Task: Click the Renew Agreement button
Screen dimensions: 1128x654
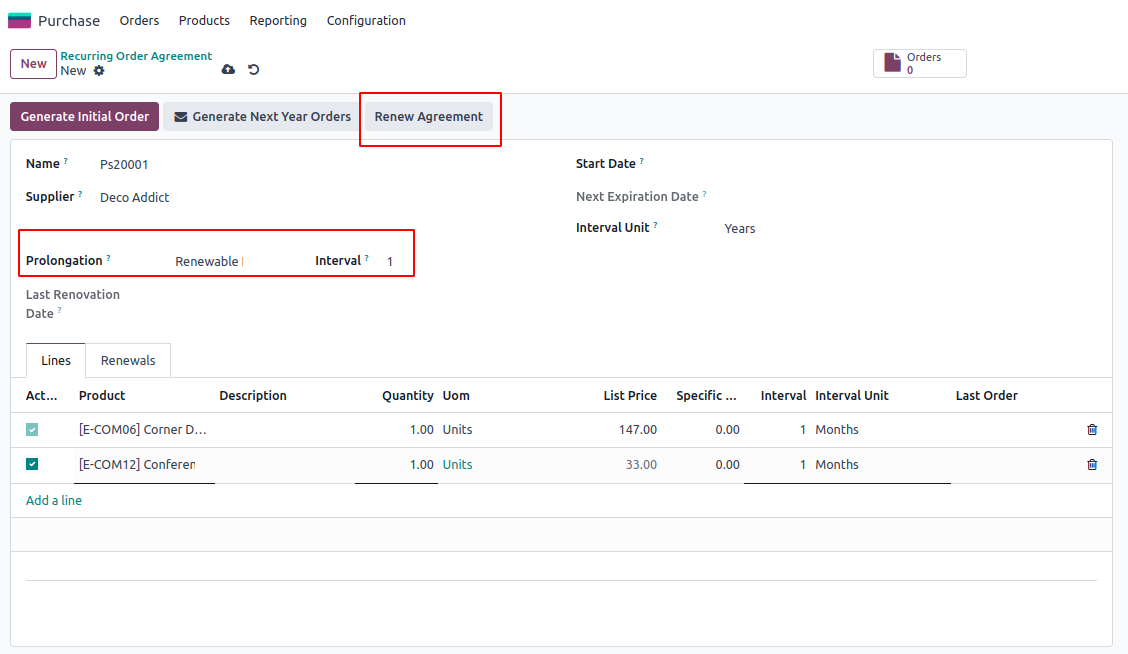Action: 428,117
